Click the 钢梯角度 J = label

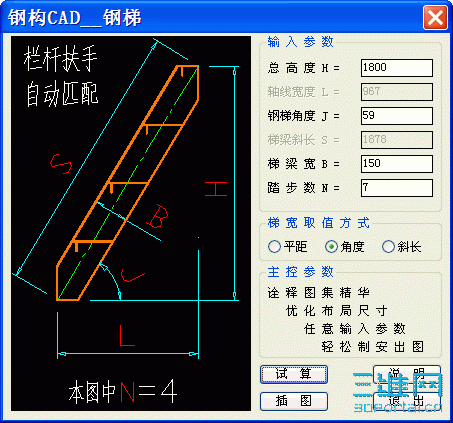(304, 116)
